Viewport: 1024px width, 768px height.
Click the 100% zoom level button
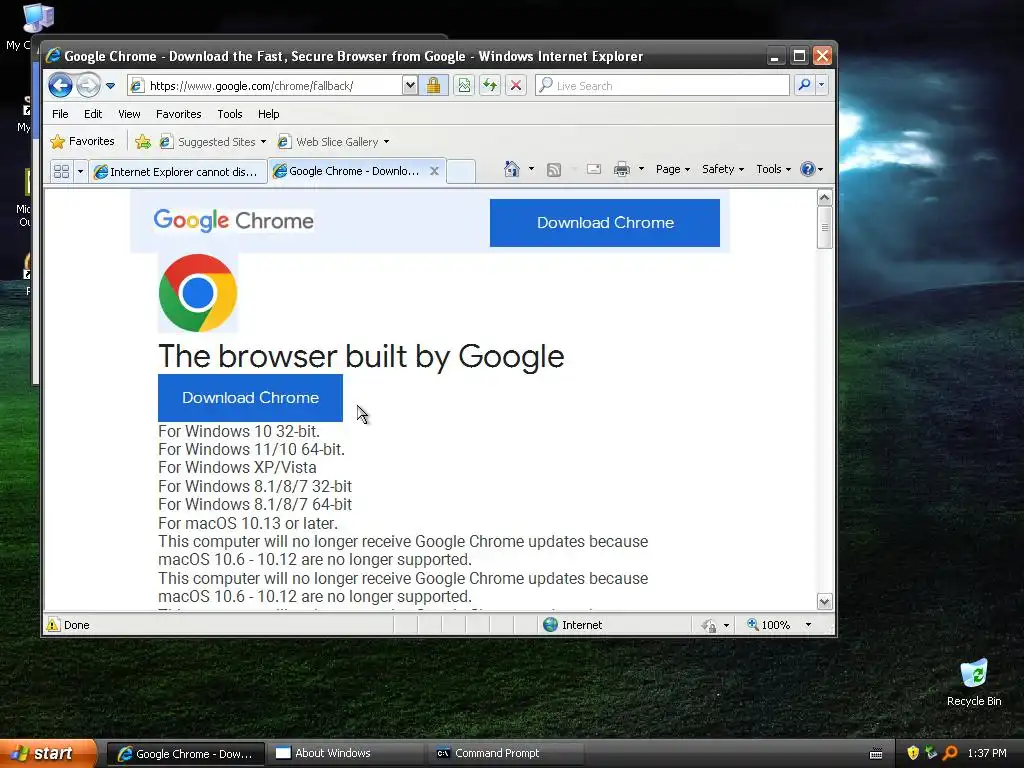pos(769,625)
